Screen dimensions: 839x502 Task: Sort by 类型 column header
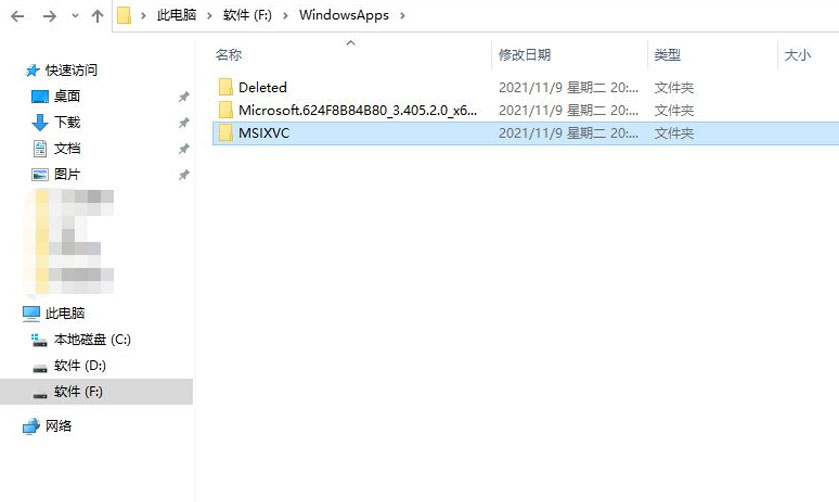[x=667, y=55]
